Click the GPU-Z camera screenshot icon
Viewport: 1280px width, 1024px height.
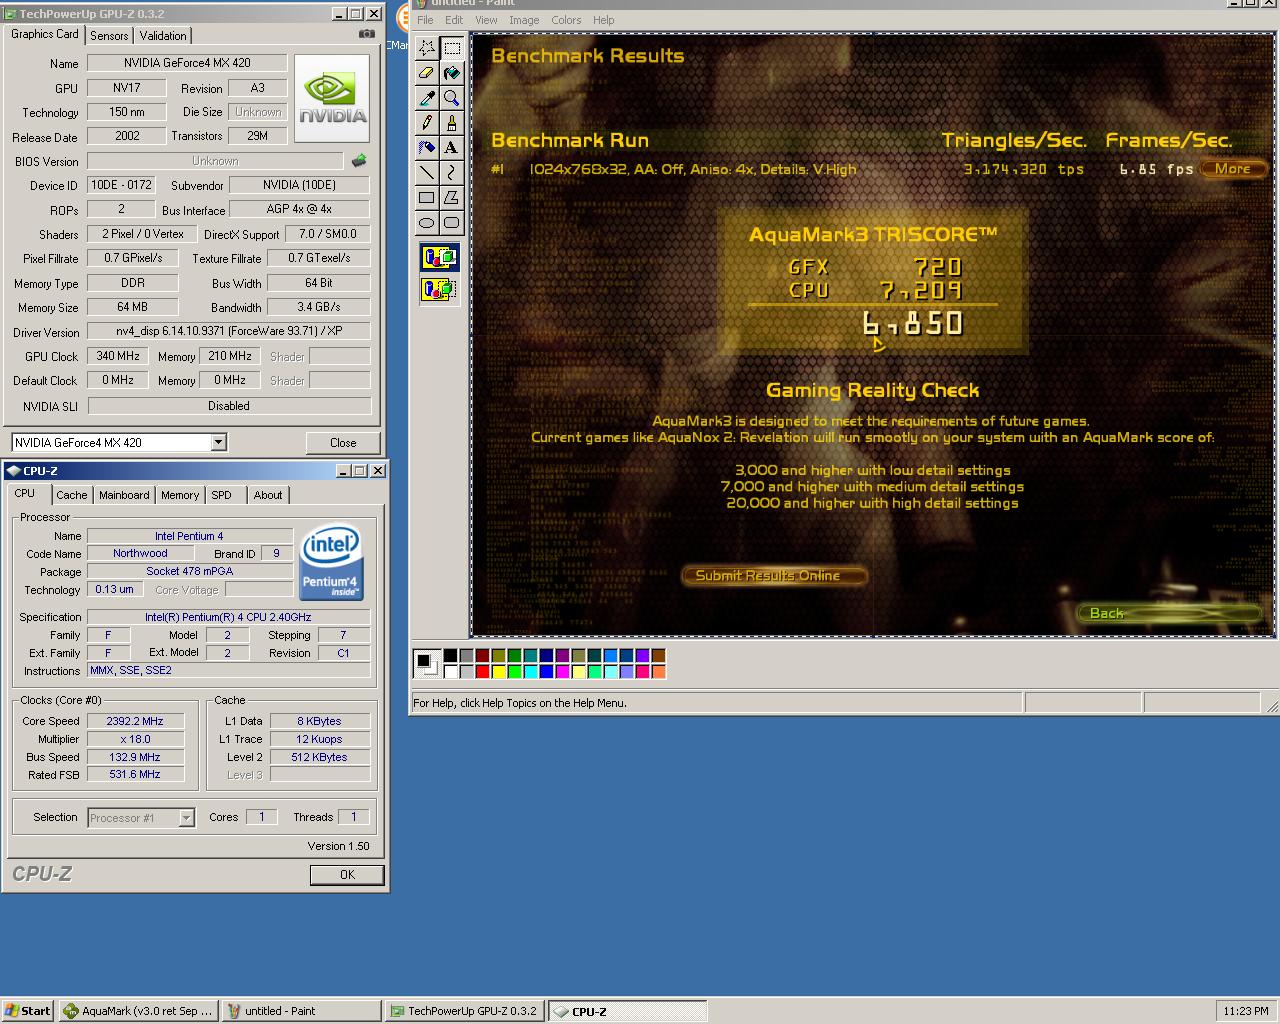367,34
